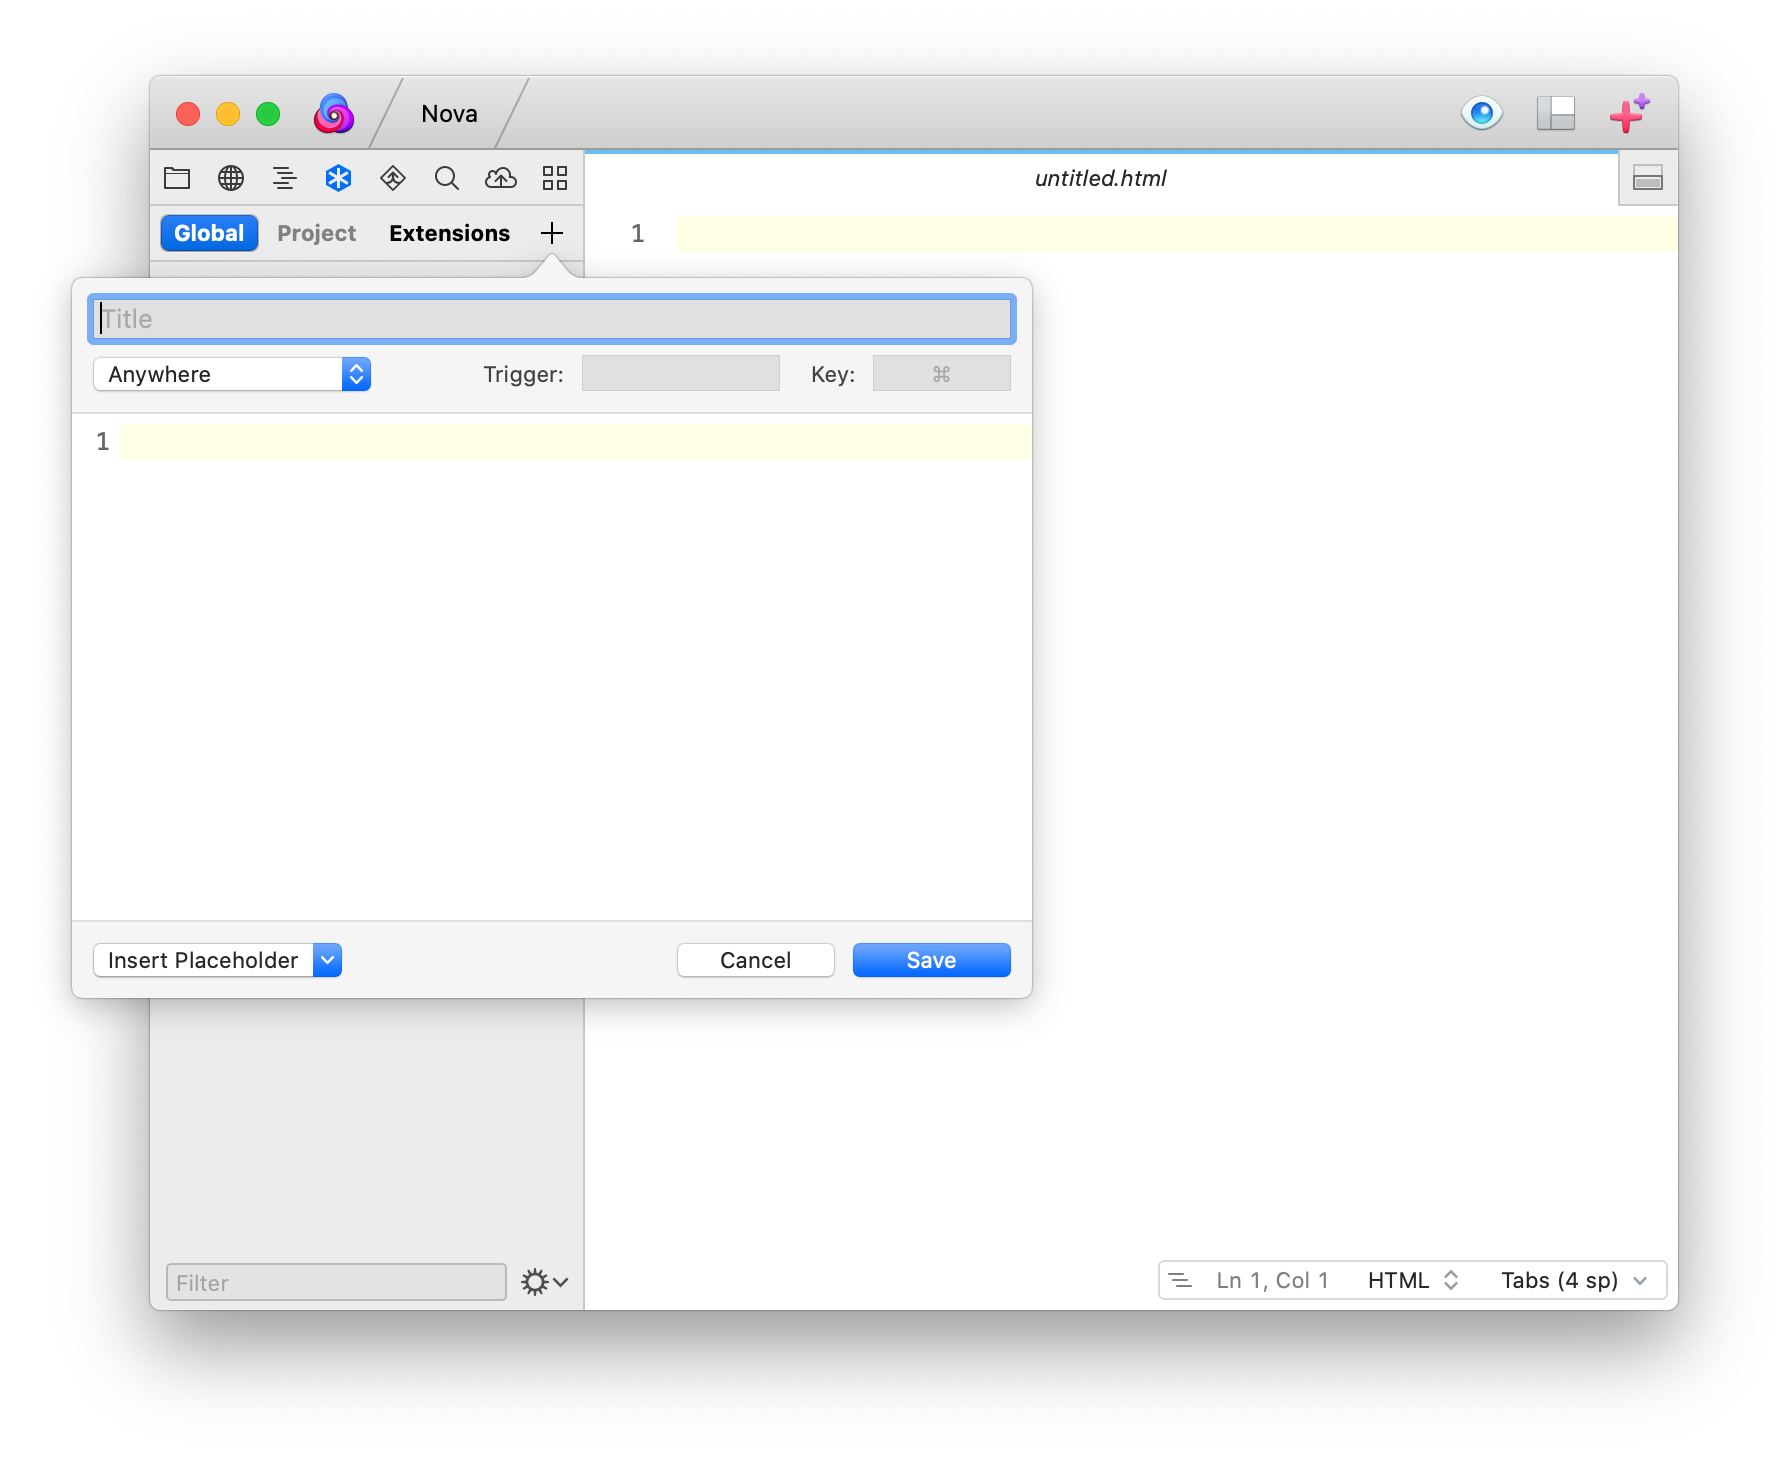
Task: Minimize the Nova window
Action: [x=228, y=114]
